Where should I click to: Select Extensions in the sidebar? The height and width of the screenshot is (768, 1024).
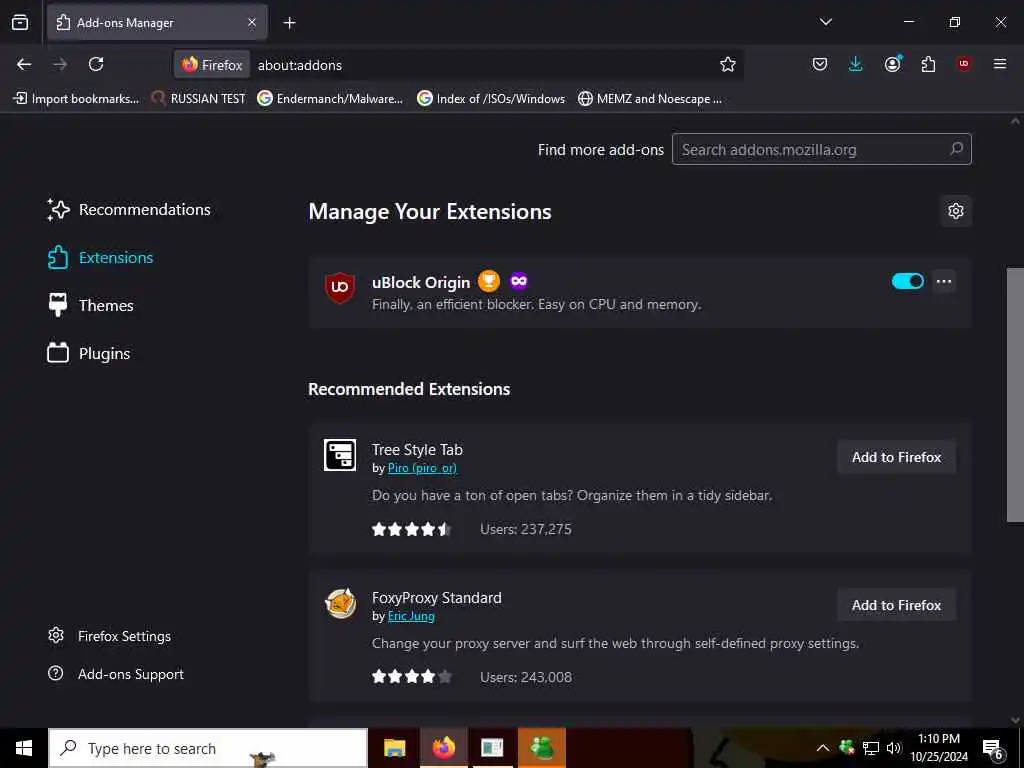[x=101, y=257]
